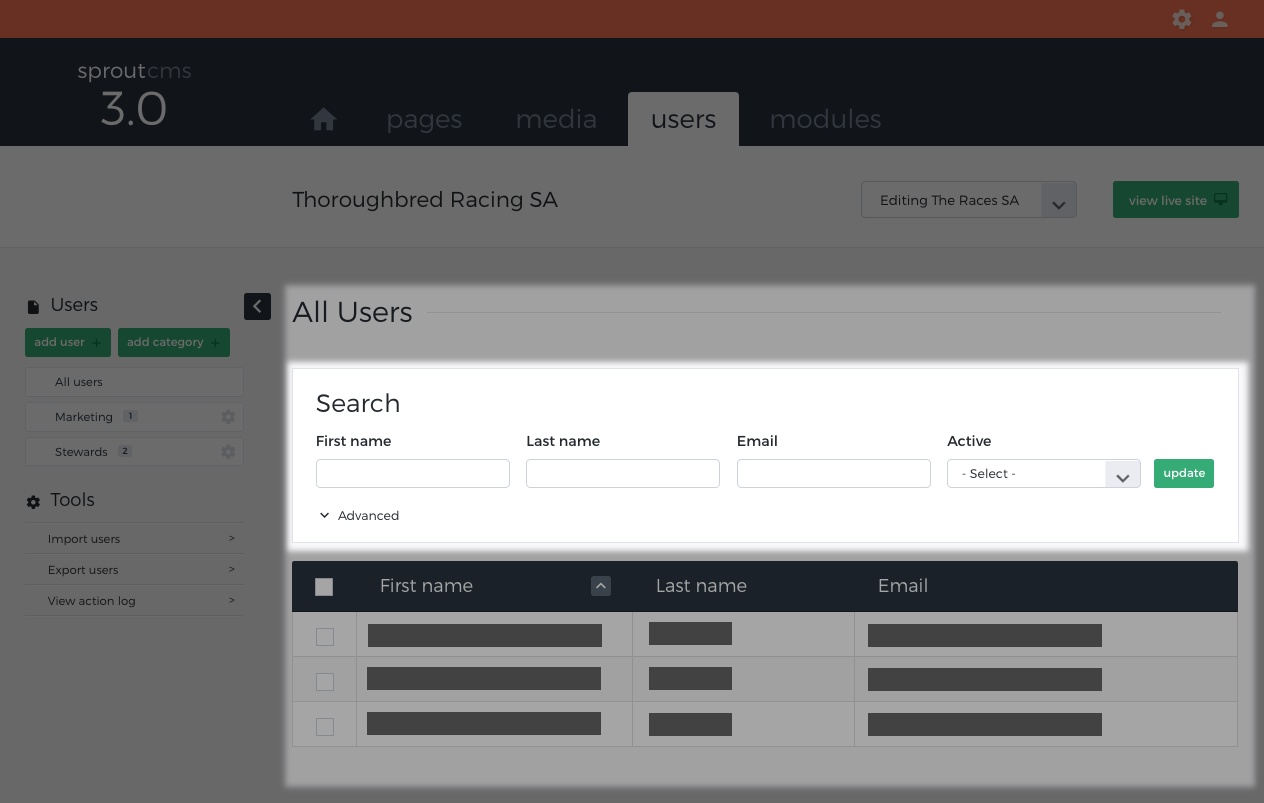This screenshot has height=803, width=1264.
Task: Switch to the media tab
Action: (556, 120)
